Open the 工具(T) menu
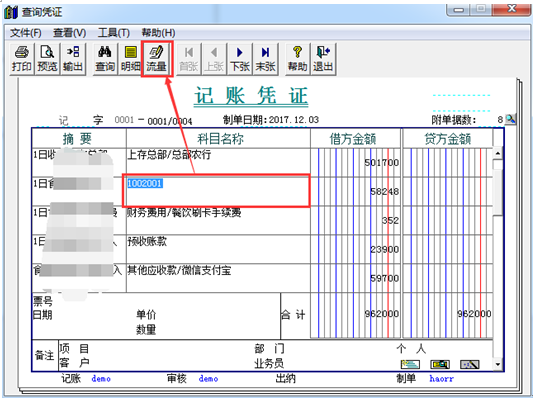533x400 pixels. (114, 33)
